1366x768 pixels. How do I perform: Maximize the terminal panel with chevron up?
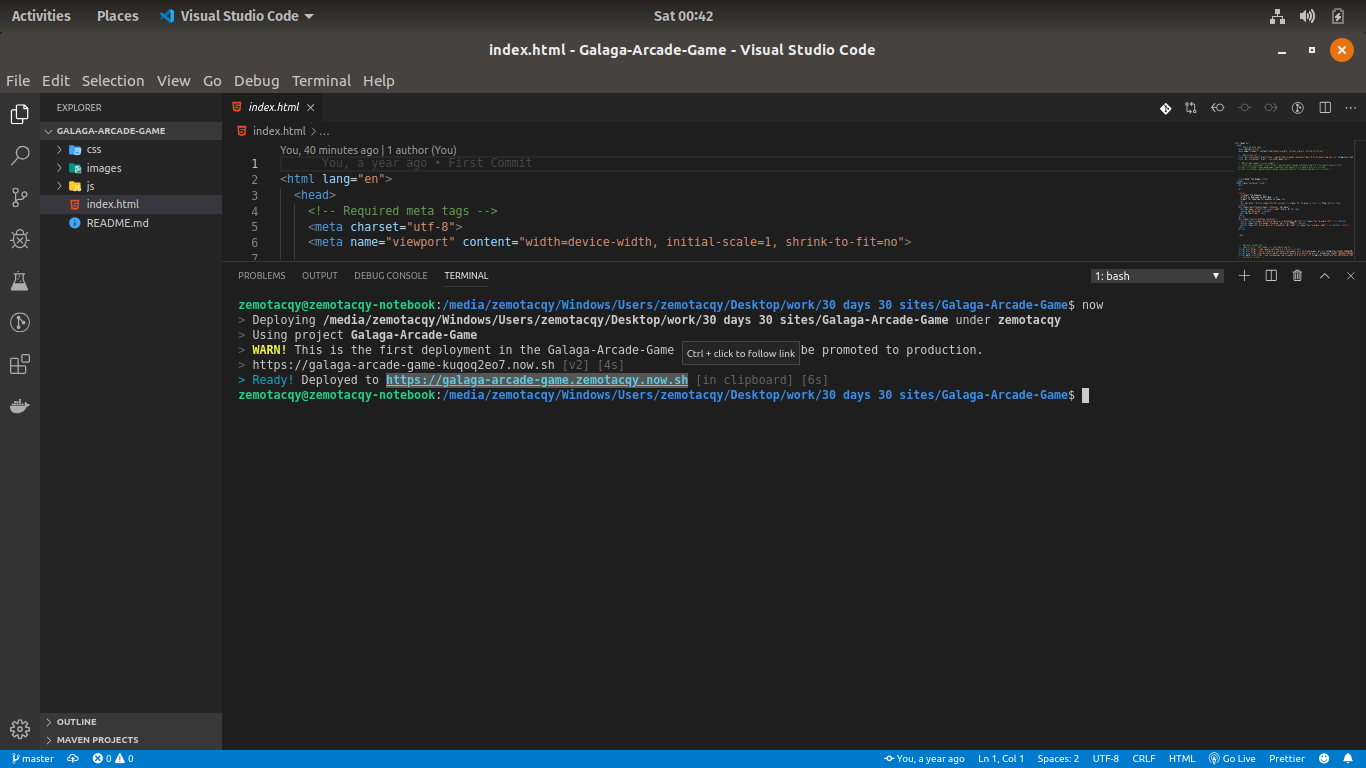[x=1324, y=275]
